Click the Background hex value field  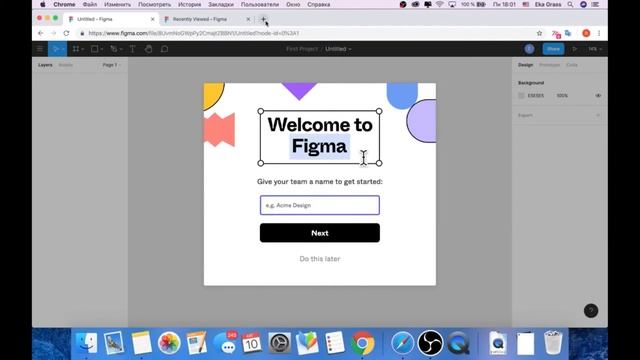(536, 96)
